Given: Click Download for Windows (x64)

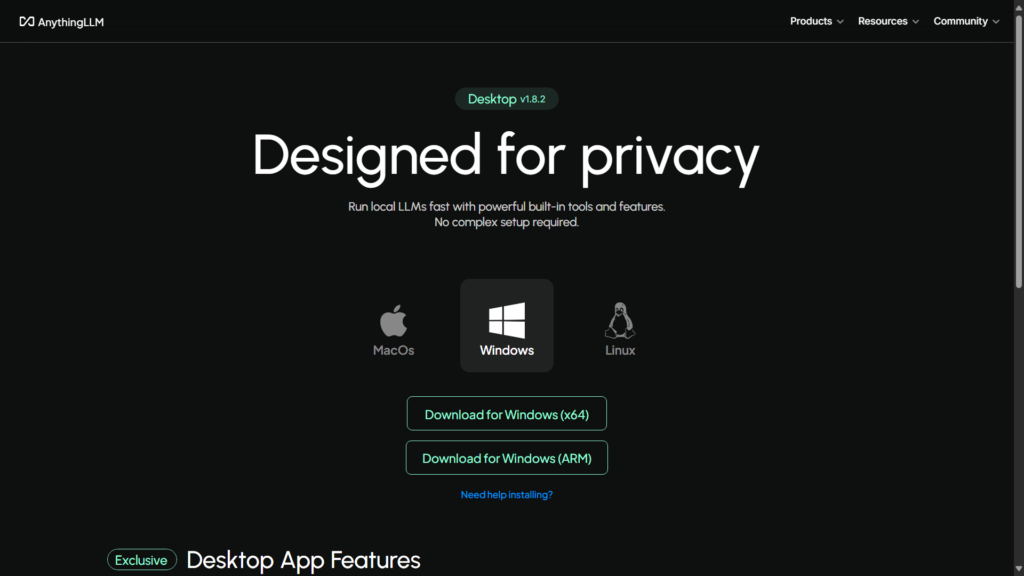Looking at the screenshot, I should [x=507, y=414].
